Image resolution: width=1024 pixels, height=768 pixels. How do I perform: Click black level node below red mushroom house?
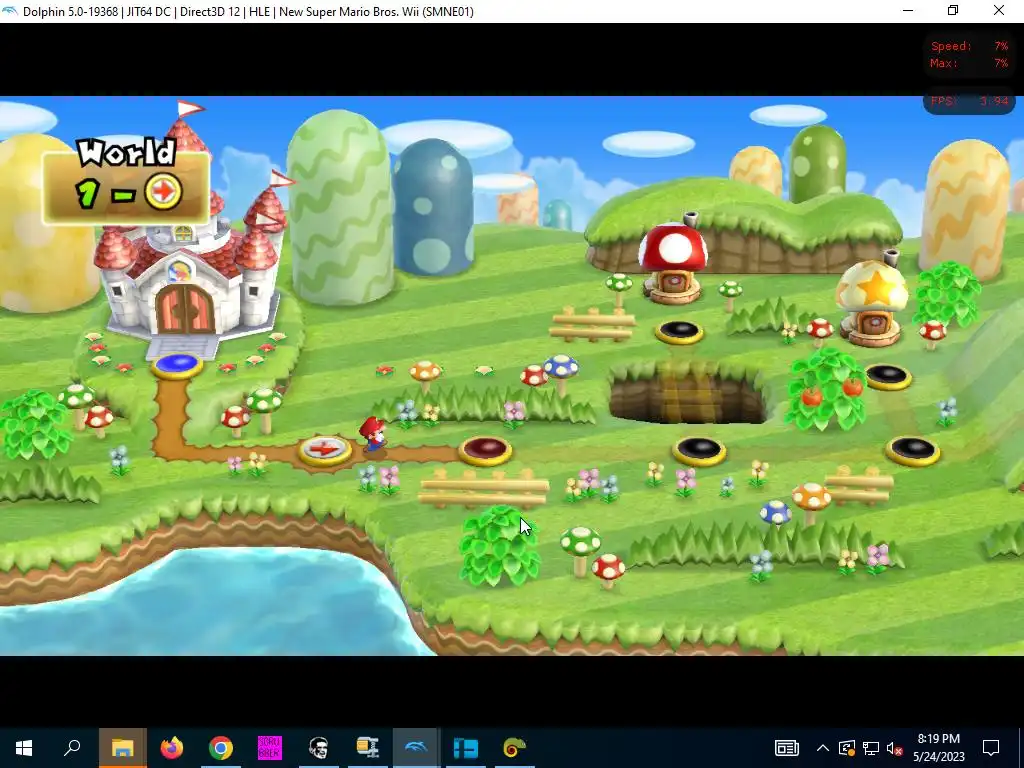679,332
